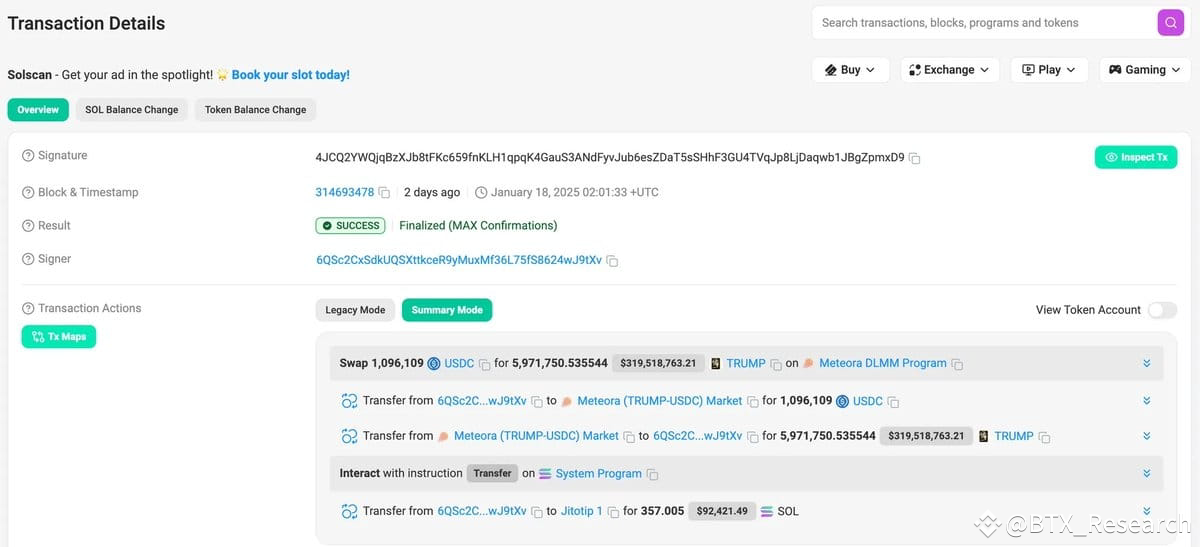Viewport: 1200px width, 547px height.
Task: Expand the transfer from Meteora Market row
Action: click(1147, 436)
